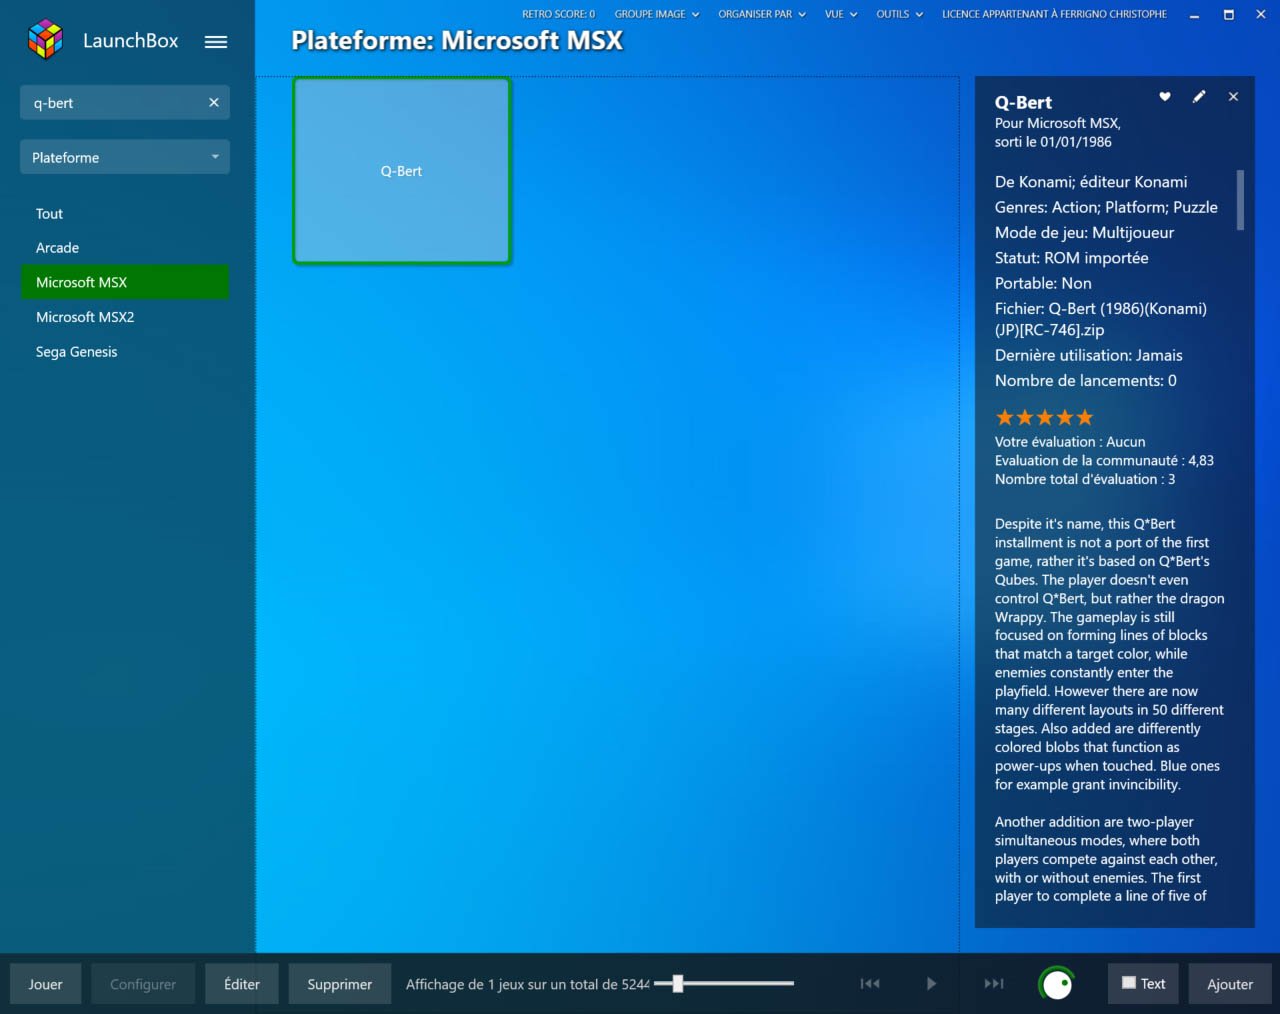The width and height of the screenshot is (1280, 1014).
Task: Edit Q-Bert with the pencil icon
Action: [1199, 97]
